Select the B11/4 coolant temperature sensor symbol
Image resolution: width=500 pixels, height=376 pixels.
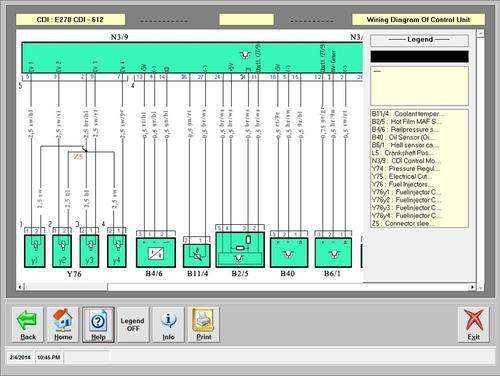[197, 256]
